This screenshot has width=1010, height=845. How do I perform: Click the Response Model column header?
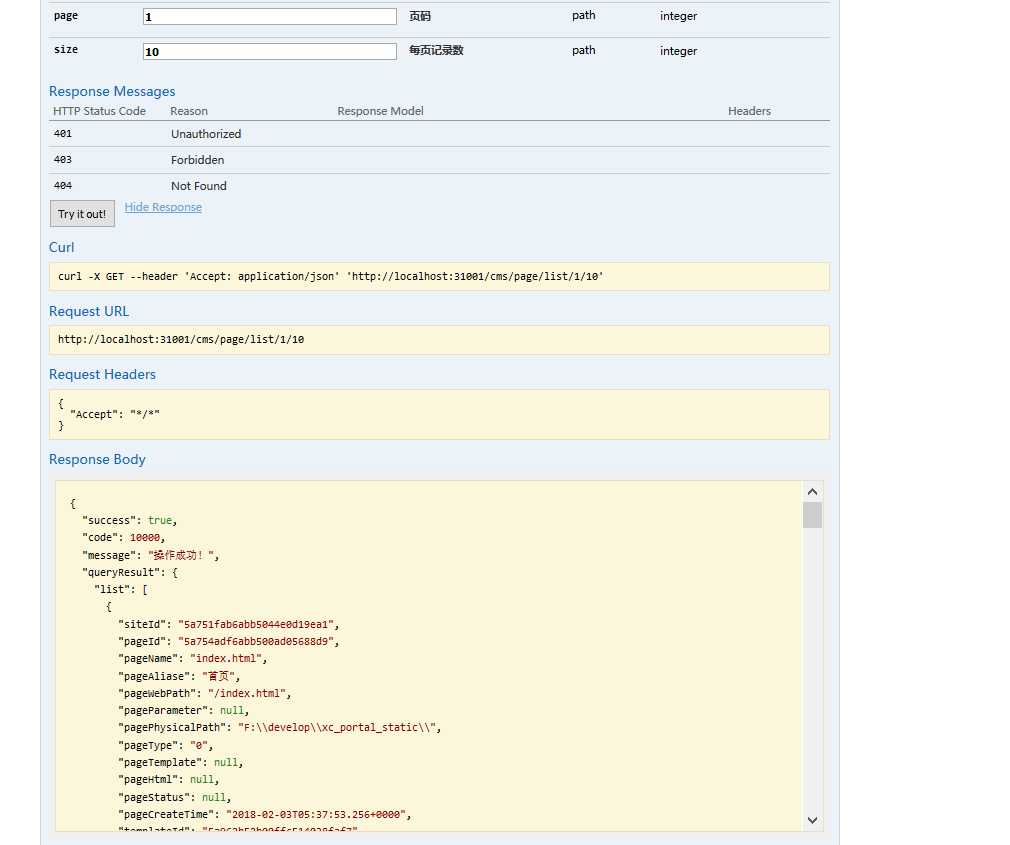(381, 111)
